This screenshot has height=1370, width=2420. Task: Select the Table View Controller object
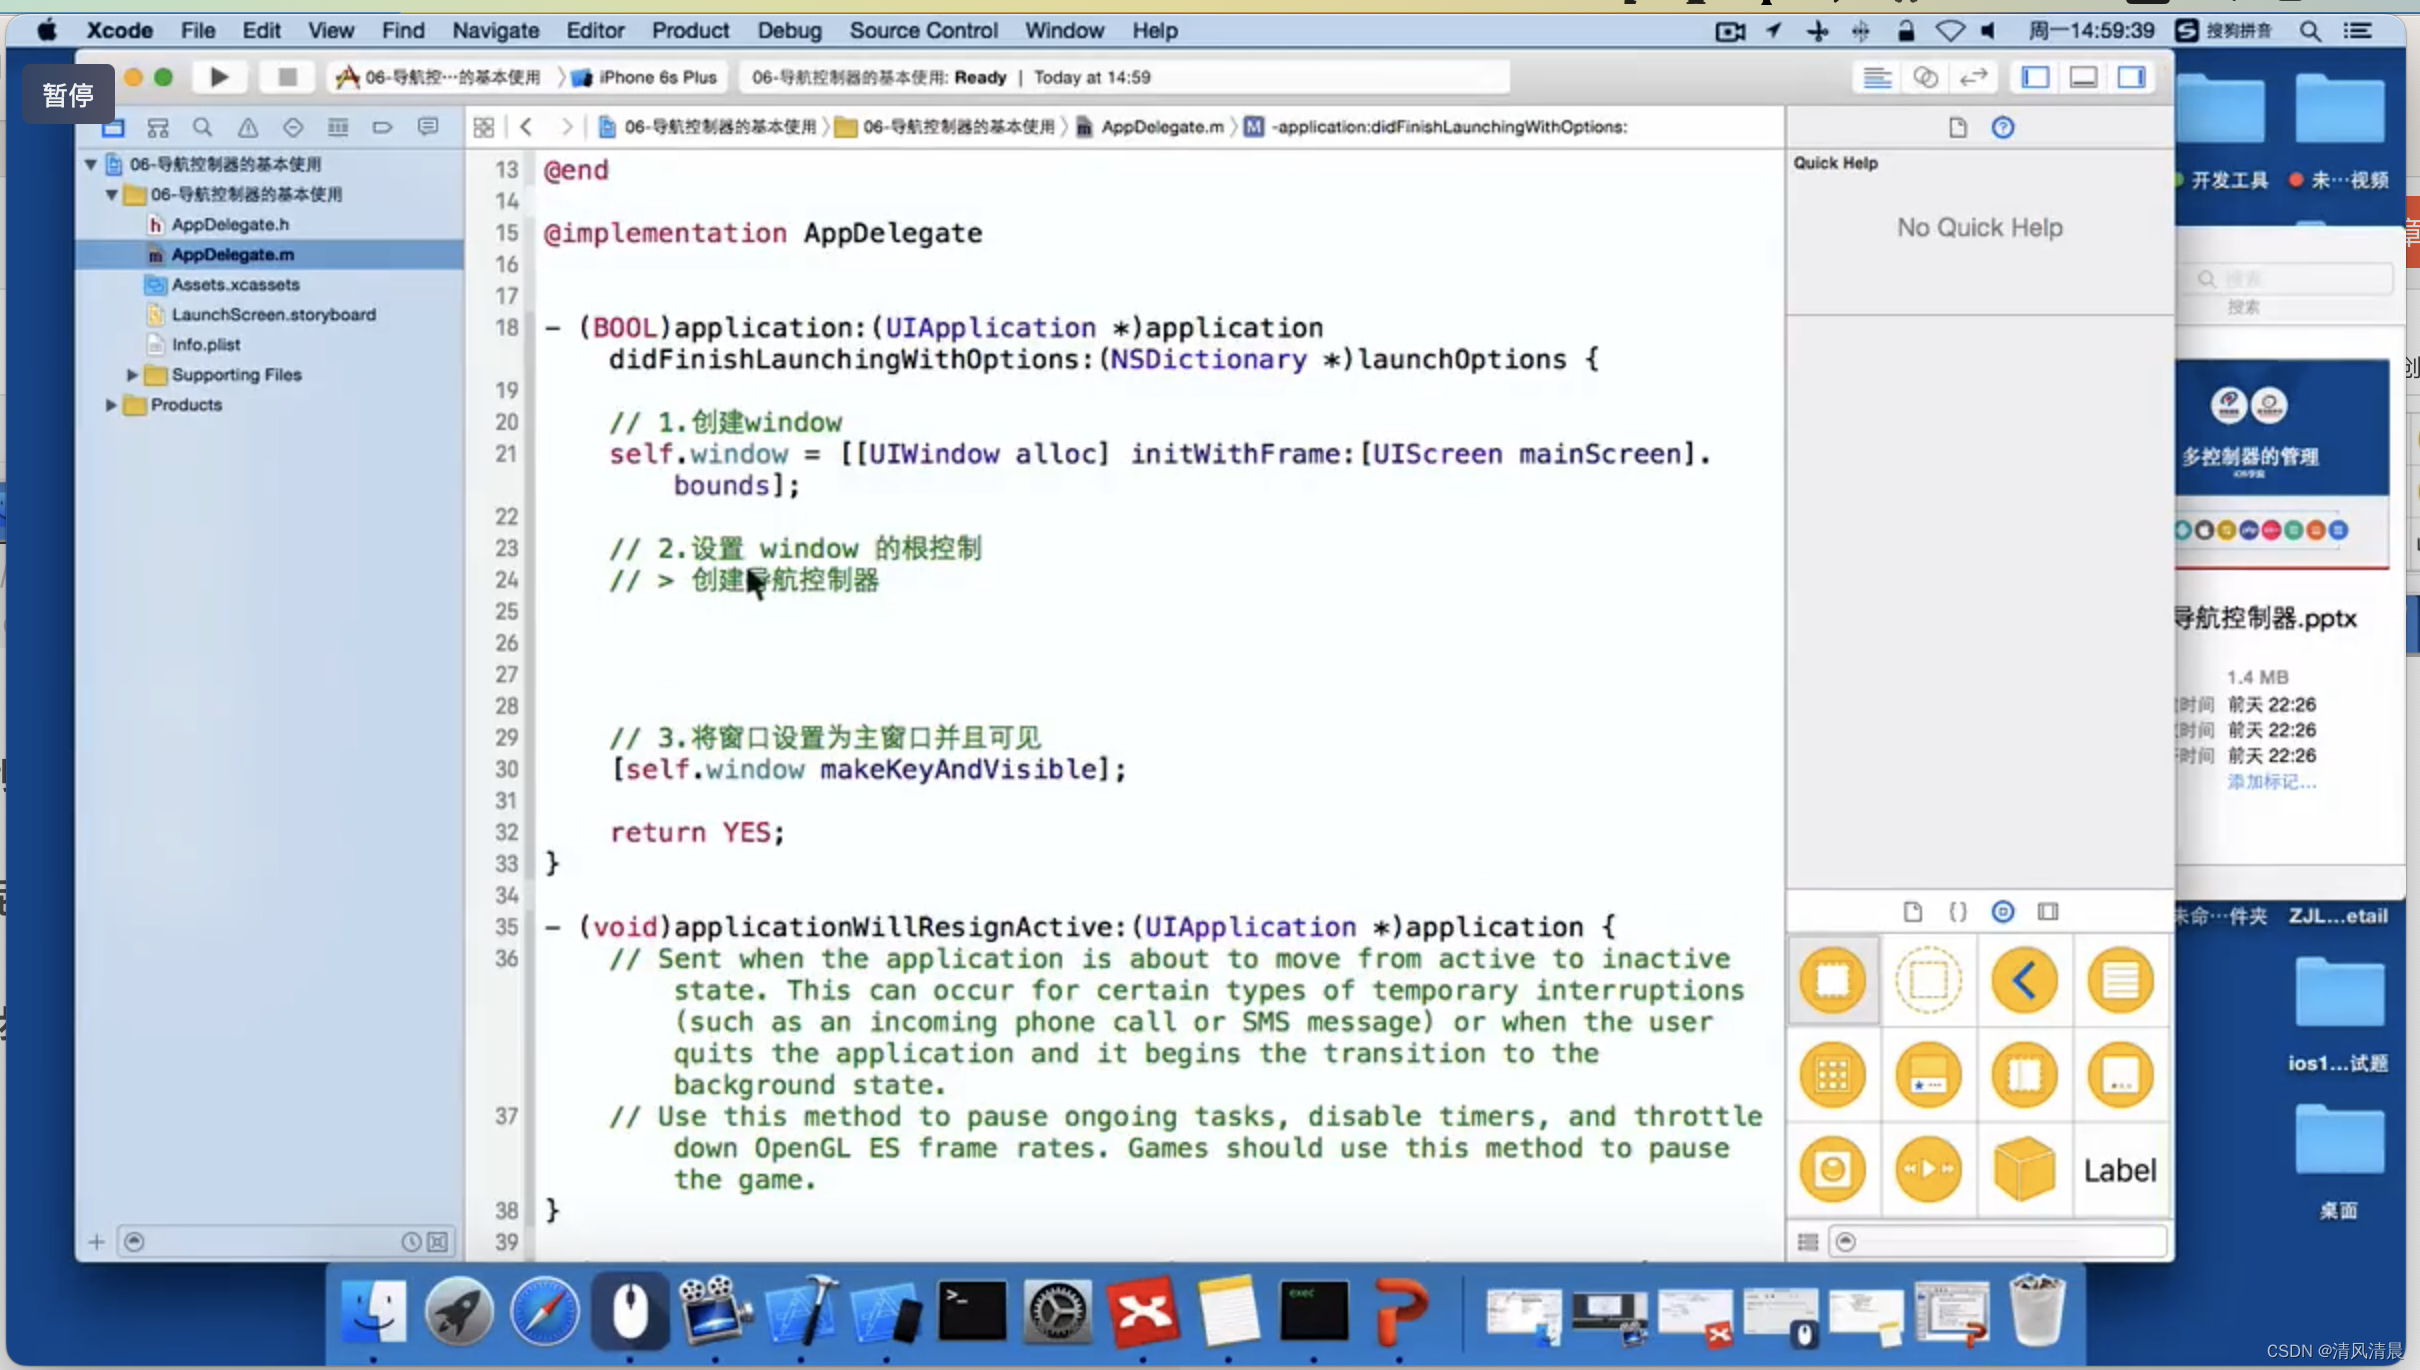pyautogui.click(x=2120, y=980)
